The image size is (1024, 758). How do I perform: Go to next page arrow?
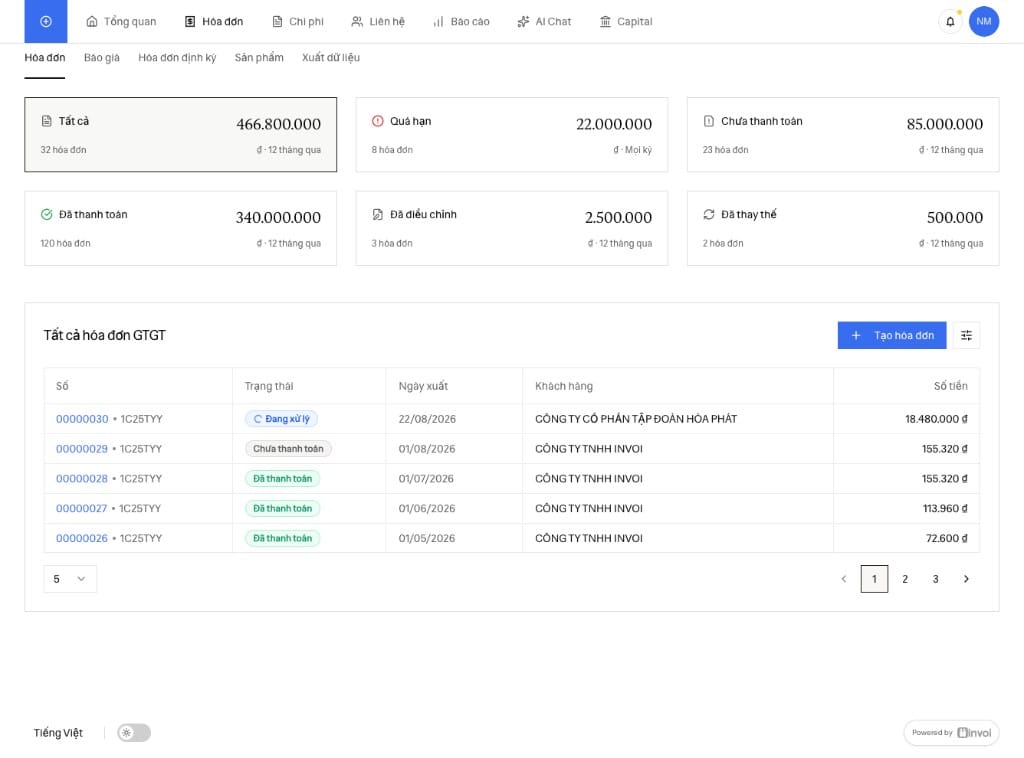(966, 579)
